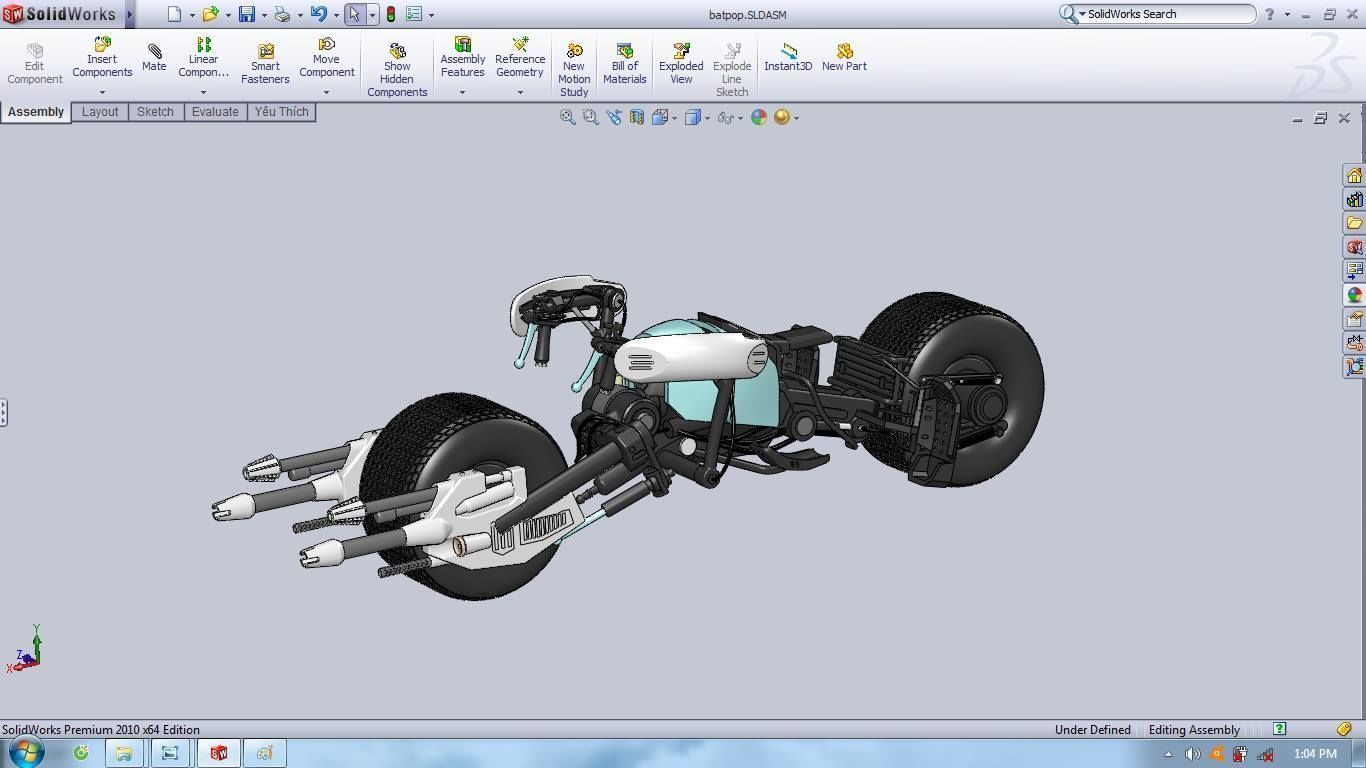1366x768 pixels.
Task: Open File Explorer task pane tab
Action: (1354, 223)
